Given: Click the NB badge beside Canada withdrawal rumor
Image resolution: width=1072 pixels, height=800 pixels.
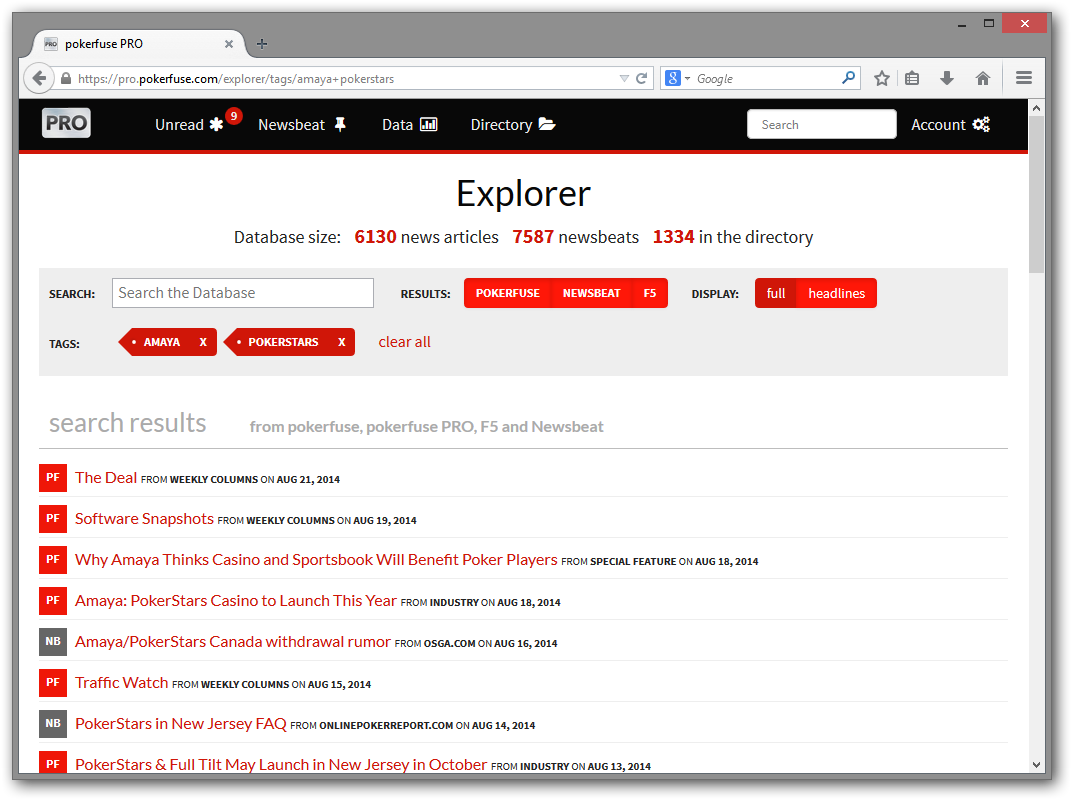Looking at the screenshot, I should (x=53, y=641).
